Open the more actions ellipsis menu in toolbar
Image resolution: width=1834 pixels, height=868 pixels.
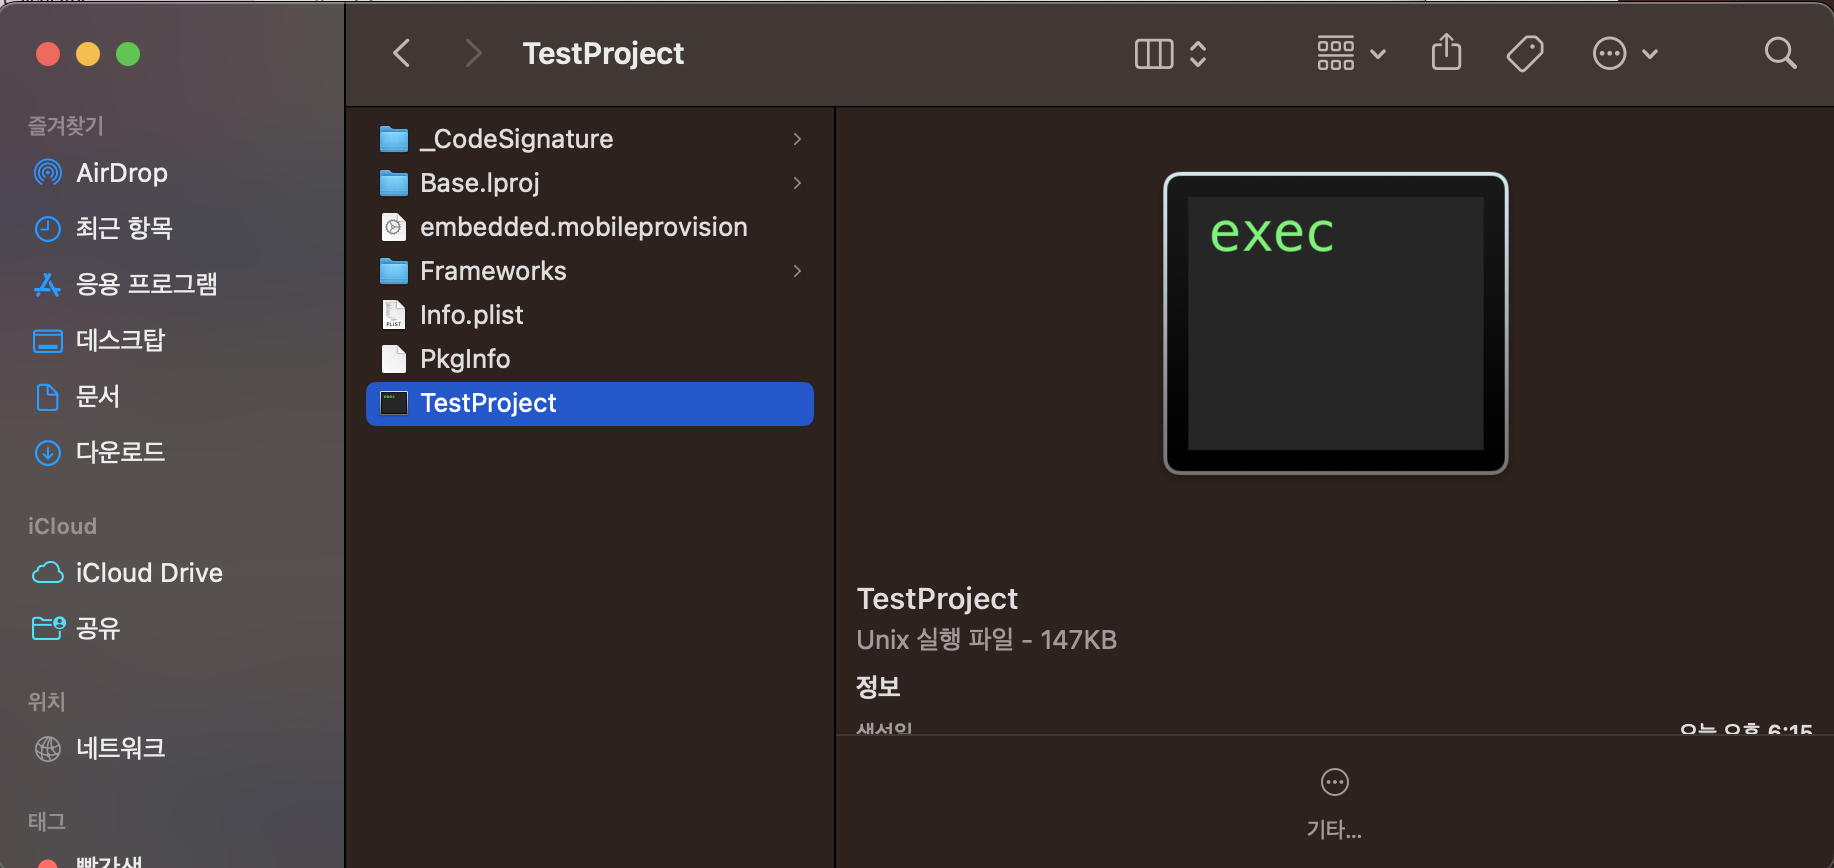[x=1624, y=53]
